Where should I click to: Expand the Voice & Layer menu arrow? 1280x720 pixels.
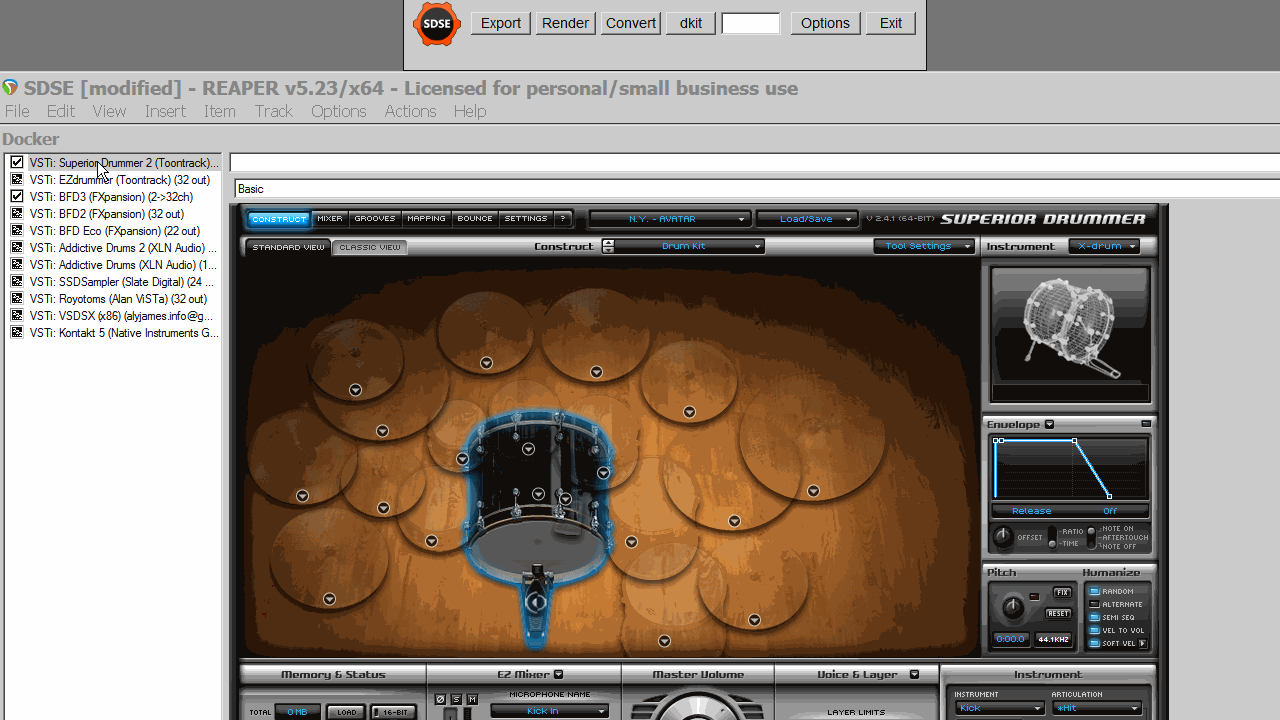click(x=915, y=675)
